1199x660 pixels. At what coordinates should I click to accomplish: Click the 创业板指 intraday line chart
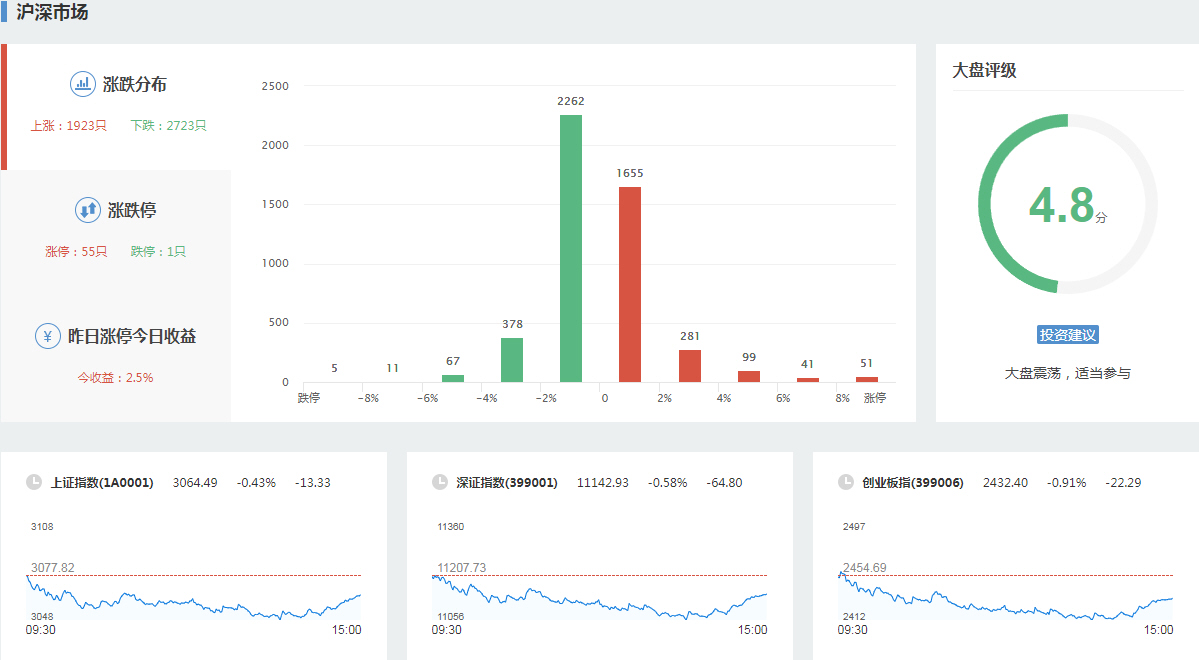pos(1005,597)
